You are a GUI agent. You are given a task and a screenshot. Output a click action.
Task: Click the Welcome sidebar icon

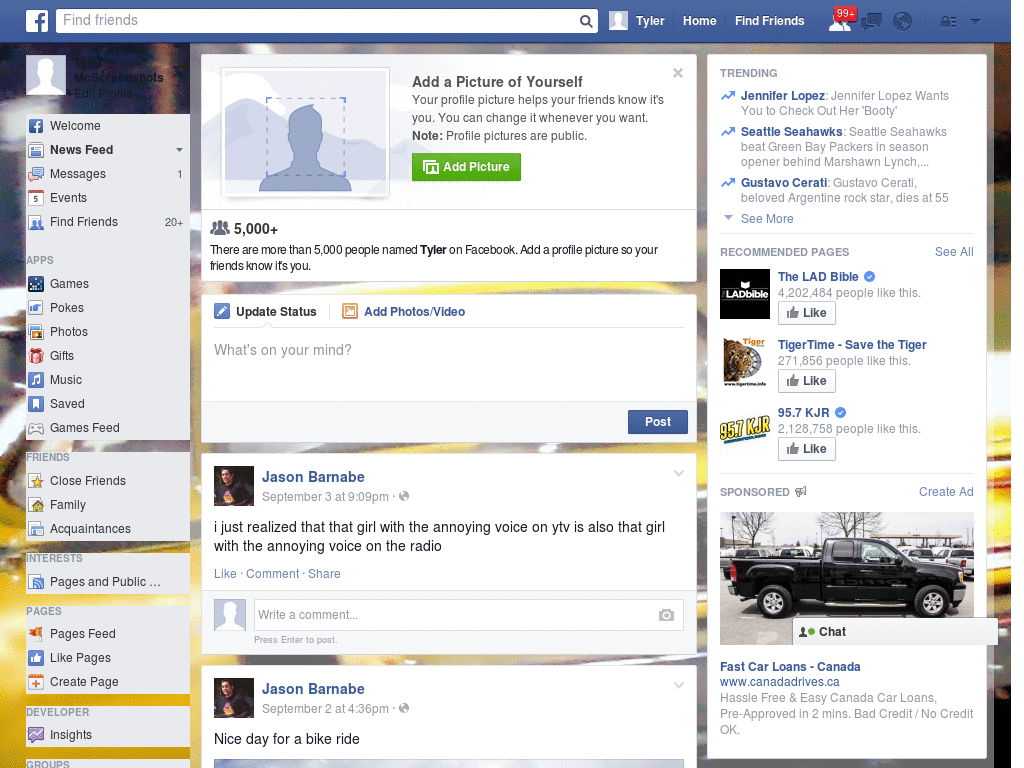coord(36,126)
